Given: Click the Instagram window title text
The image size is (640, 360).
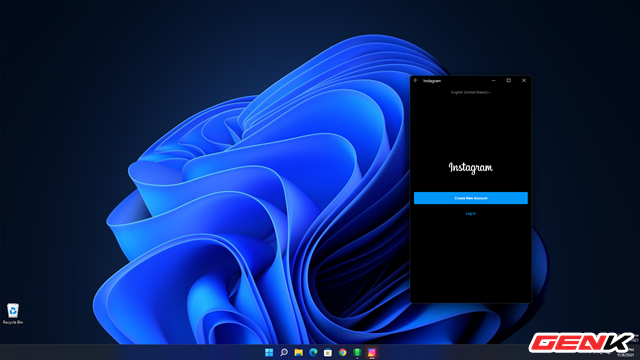Looking at the screenshot, I should pos(432,81).
